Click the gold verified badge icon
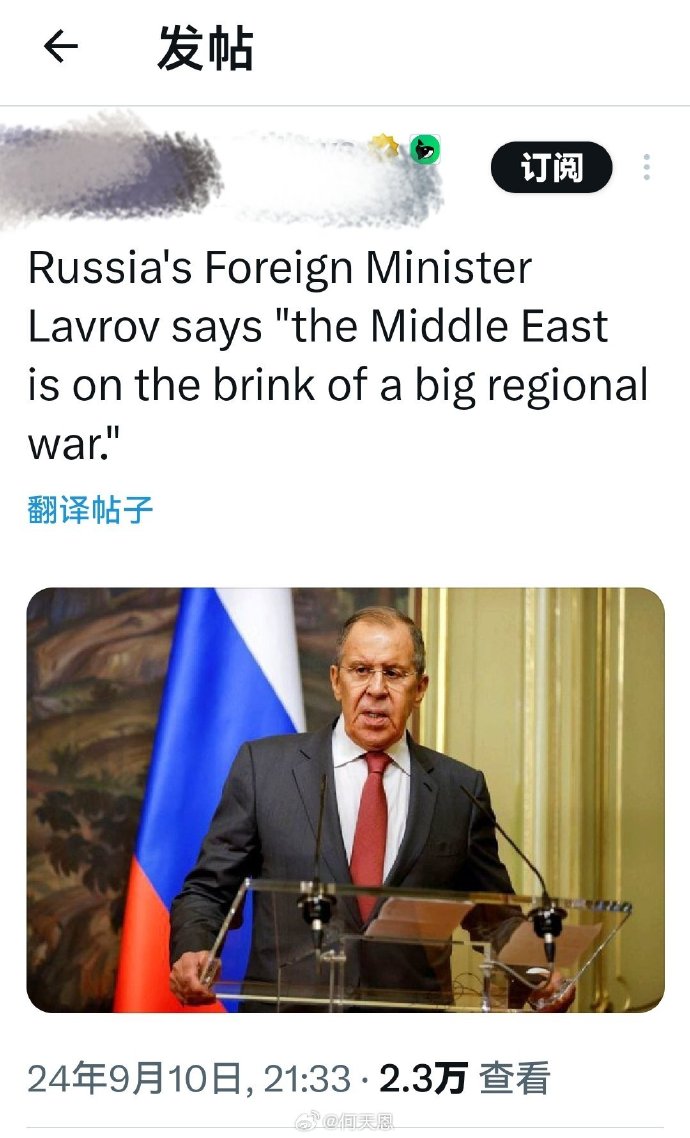The width and height of the screenshot is (690, 1138). pos(385,146)
